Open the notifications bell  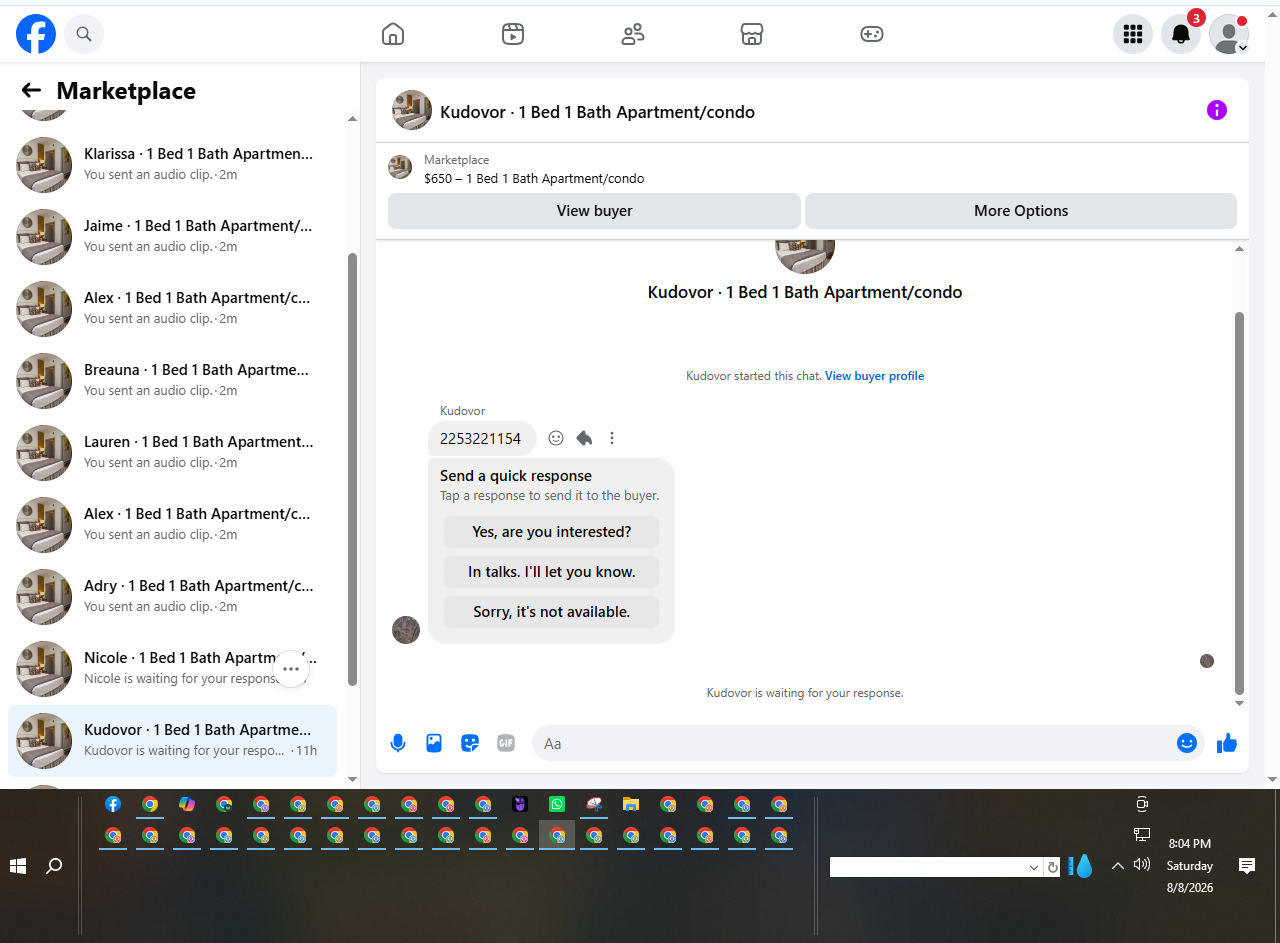click(1181, 34)
